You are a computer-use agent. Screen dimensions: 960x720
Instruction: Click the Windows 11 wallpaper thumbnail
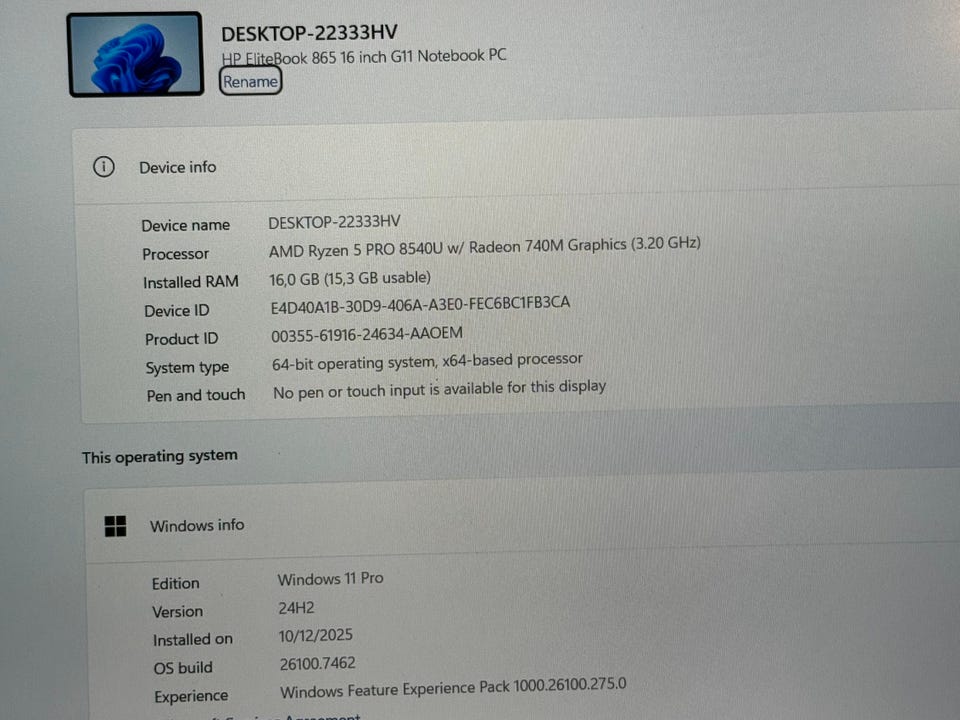pos(135,54)
